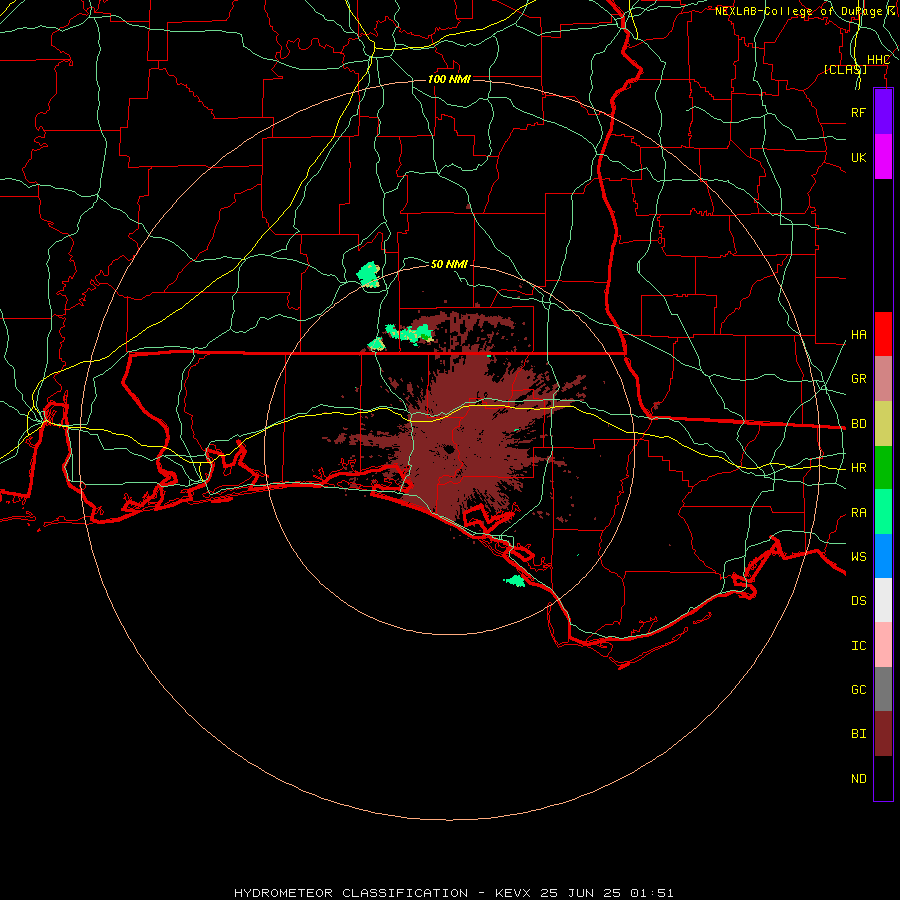Click the "HR" legend label

[x=859, y=468]
